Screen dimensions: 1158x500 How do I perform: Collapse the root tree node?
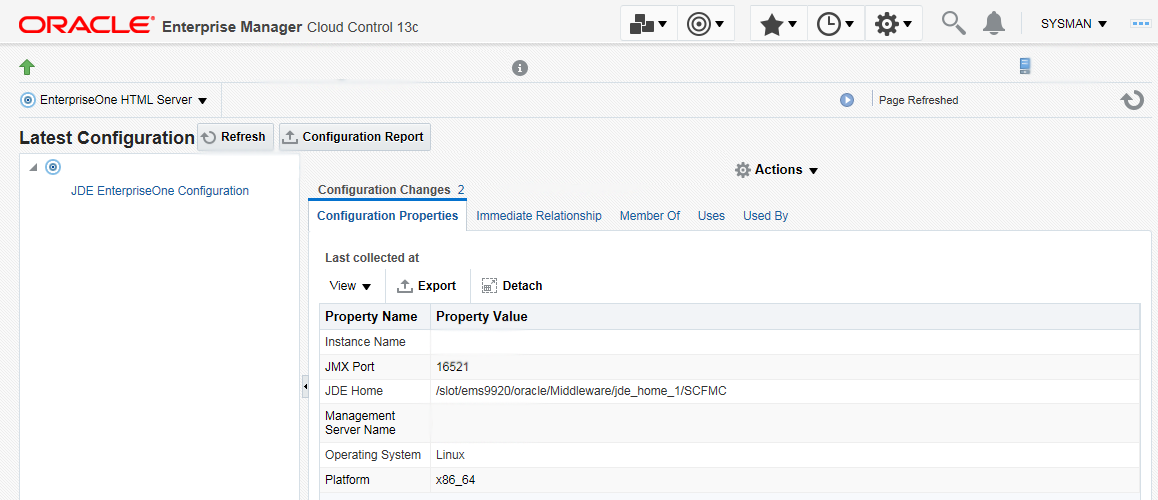pyautogui.click(x=32, y=168)
